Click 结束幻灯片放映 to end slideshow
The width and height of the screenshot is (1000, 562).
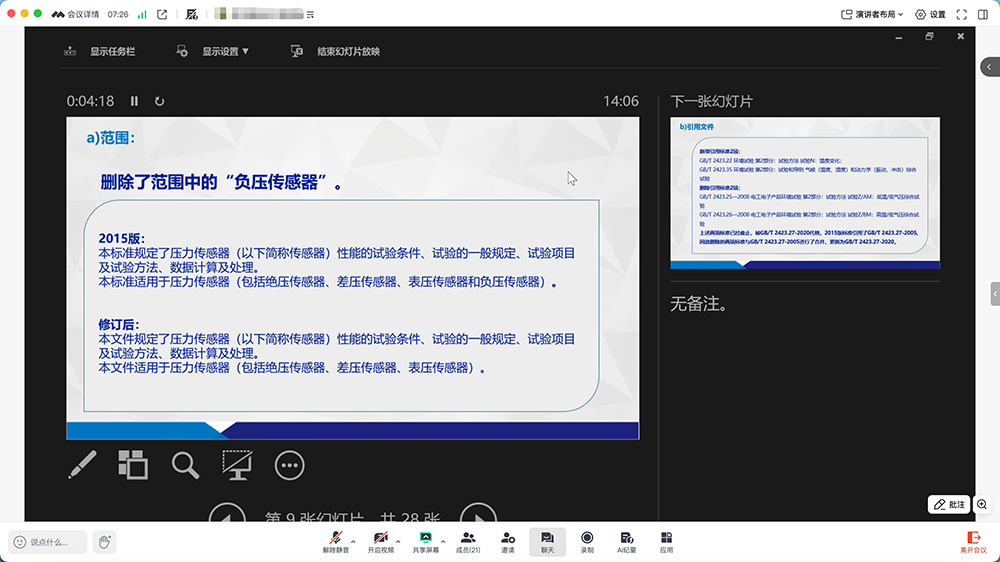point(336,51)
